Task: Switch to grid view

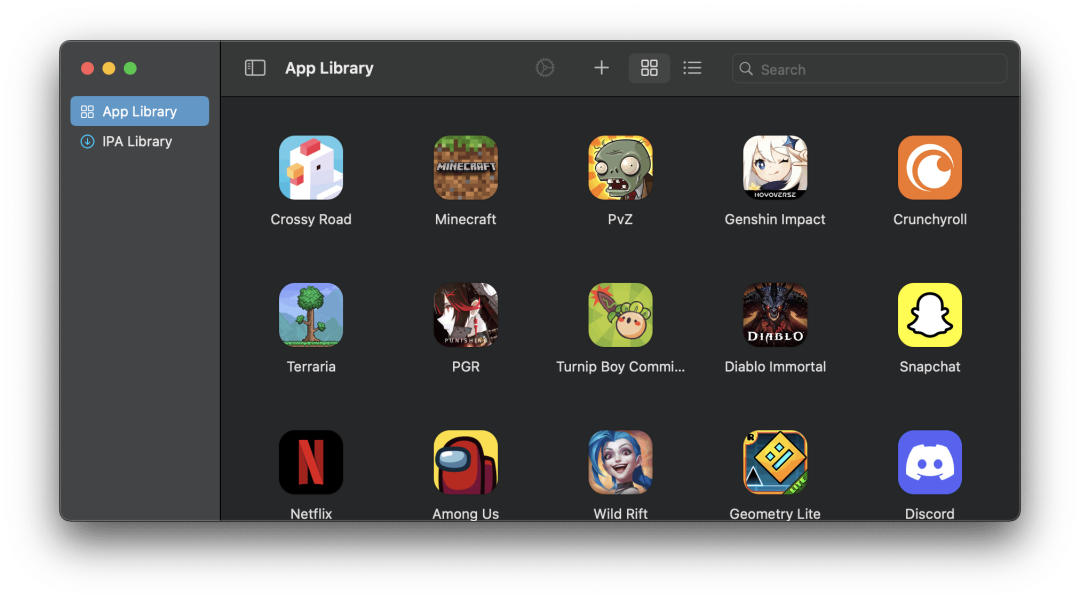Action: pyautogui.click(x=649, y=68)
